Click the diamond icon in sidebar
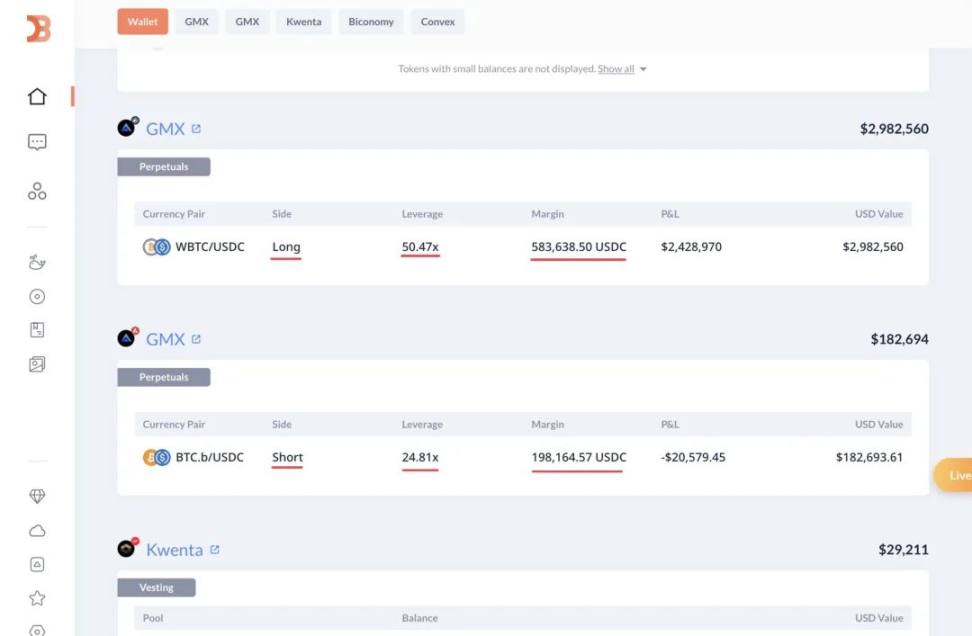This screenshot has height=636, width=972. click(x=37, y=497)
